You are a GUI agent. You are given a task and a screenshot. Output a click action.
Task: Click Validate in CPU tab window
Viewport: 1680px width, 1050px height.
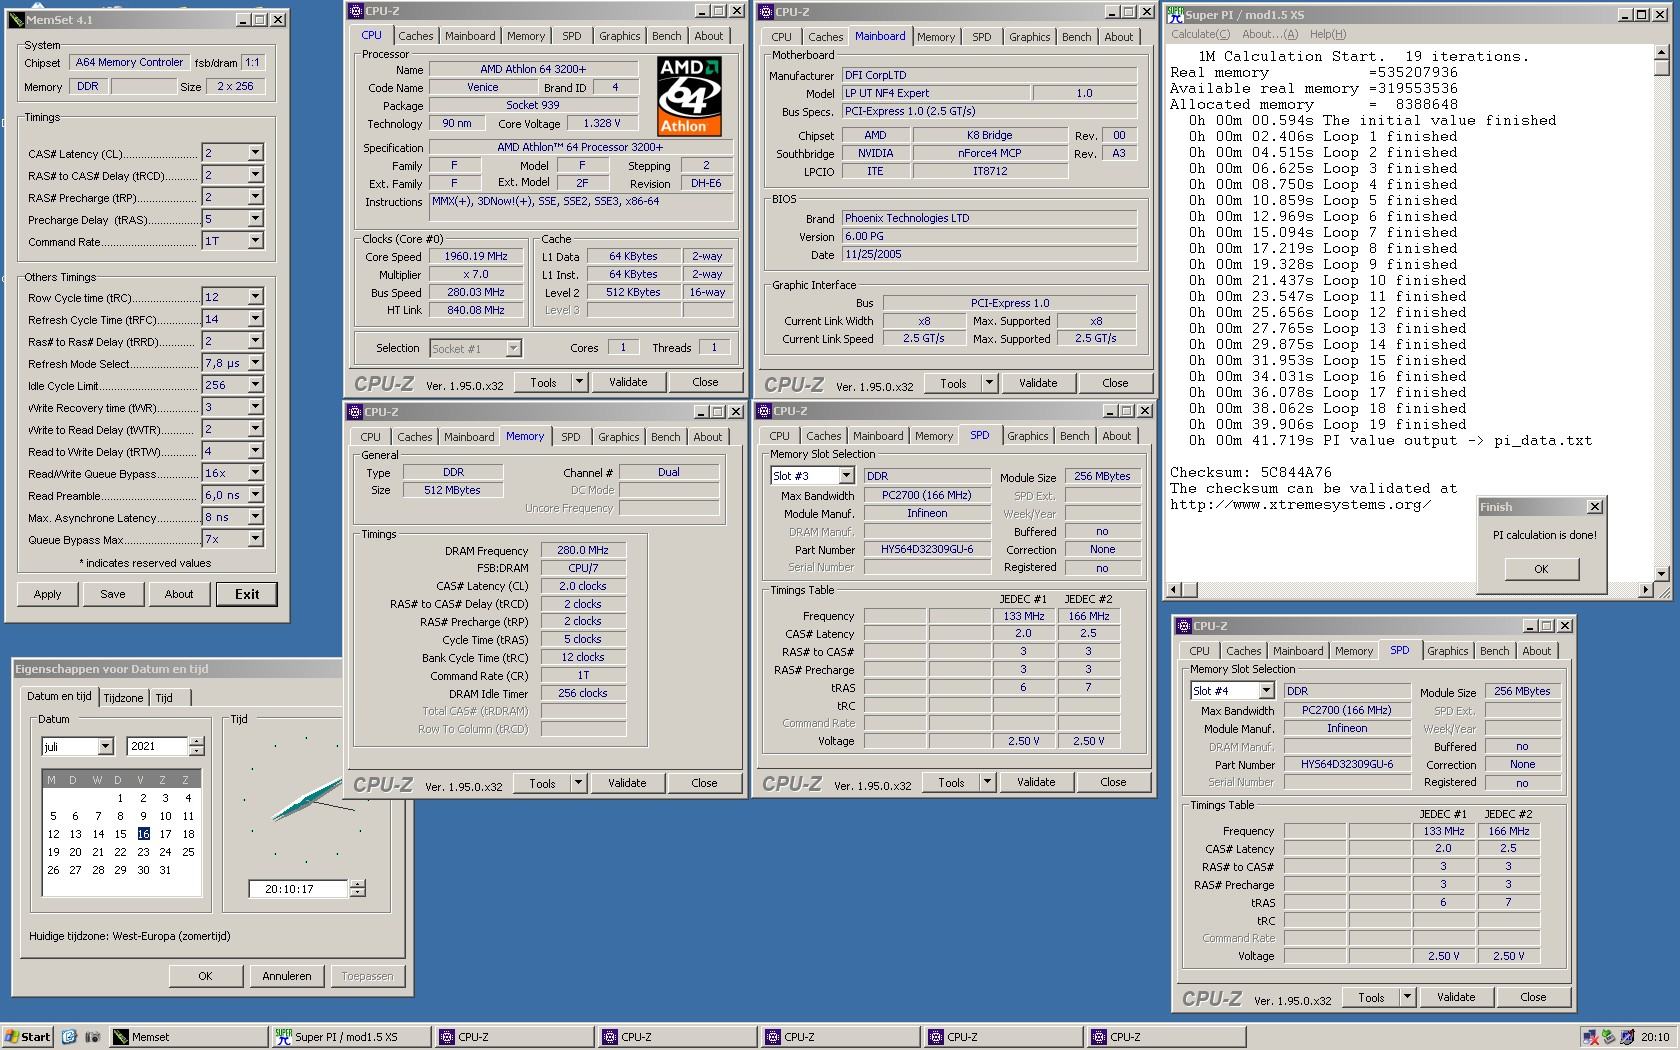628,382
